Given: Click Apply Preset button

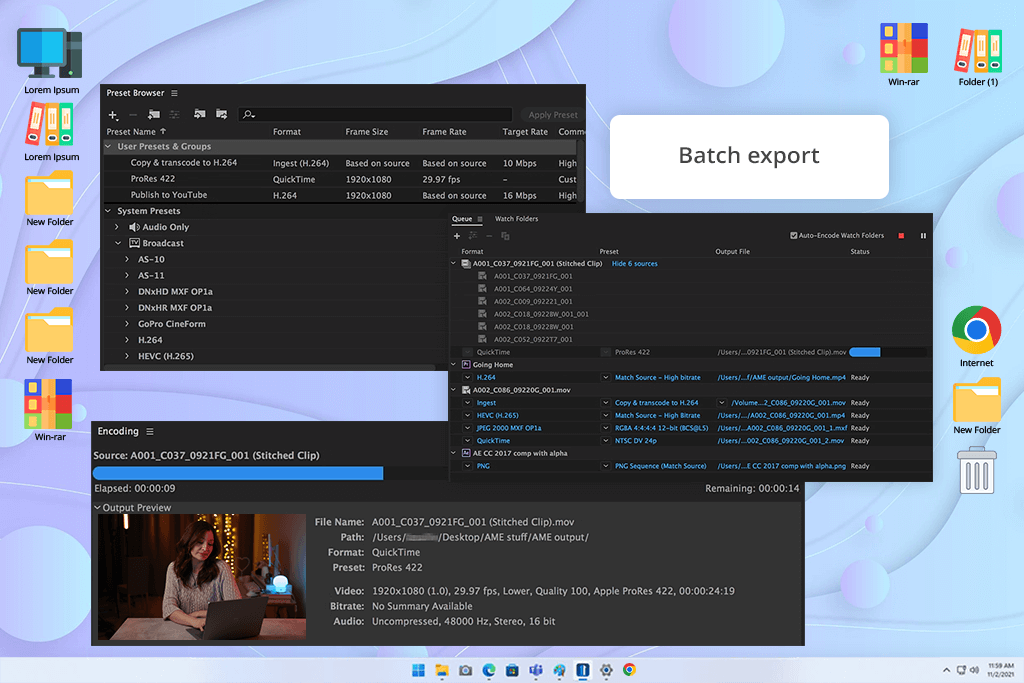Looking at the screenshot, I should click(552, 115).
